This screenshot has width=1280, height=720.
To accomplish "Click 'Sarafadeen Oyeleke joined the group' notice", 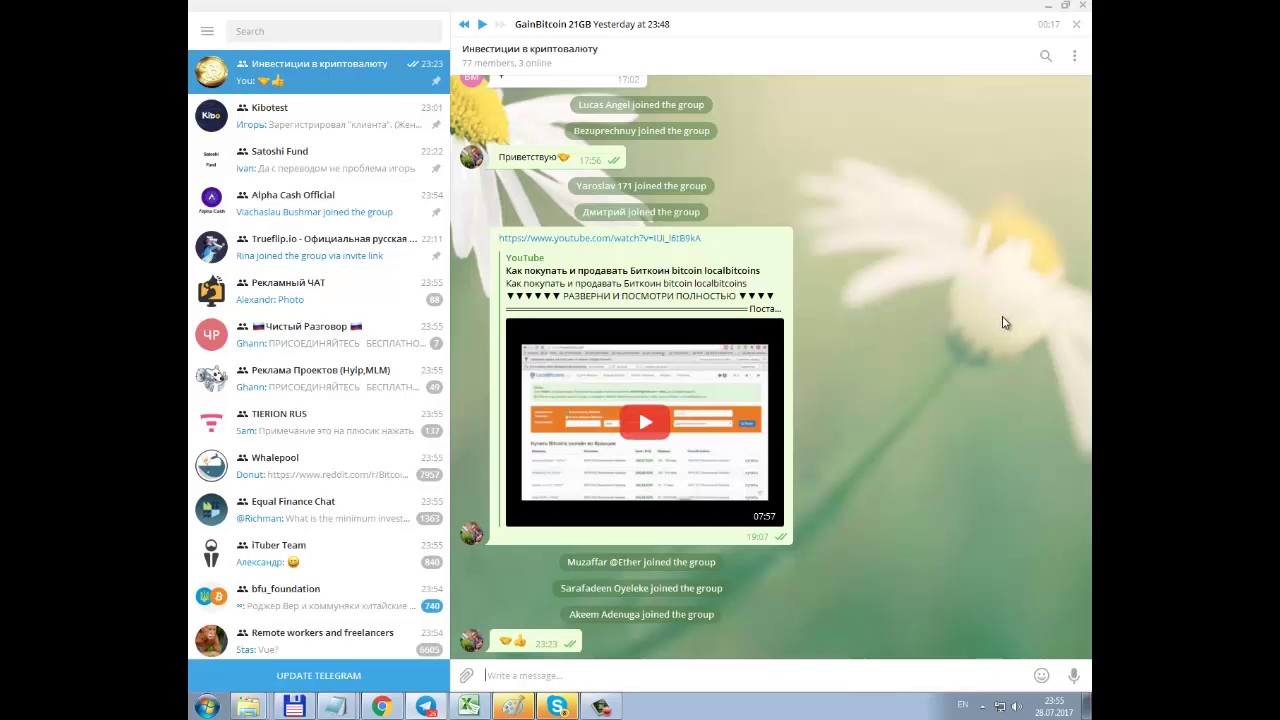I will (x=641, y=589).
